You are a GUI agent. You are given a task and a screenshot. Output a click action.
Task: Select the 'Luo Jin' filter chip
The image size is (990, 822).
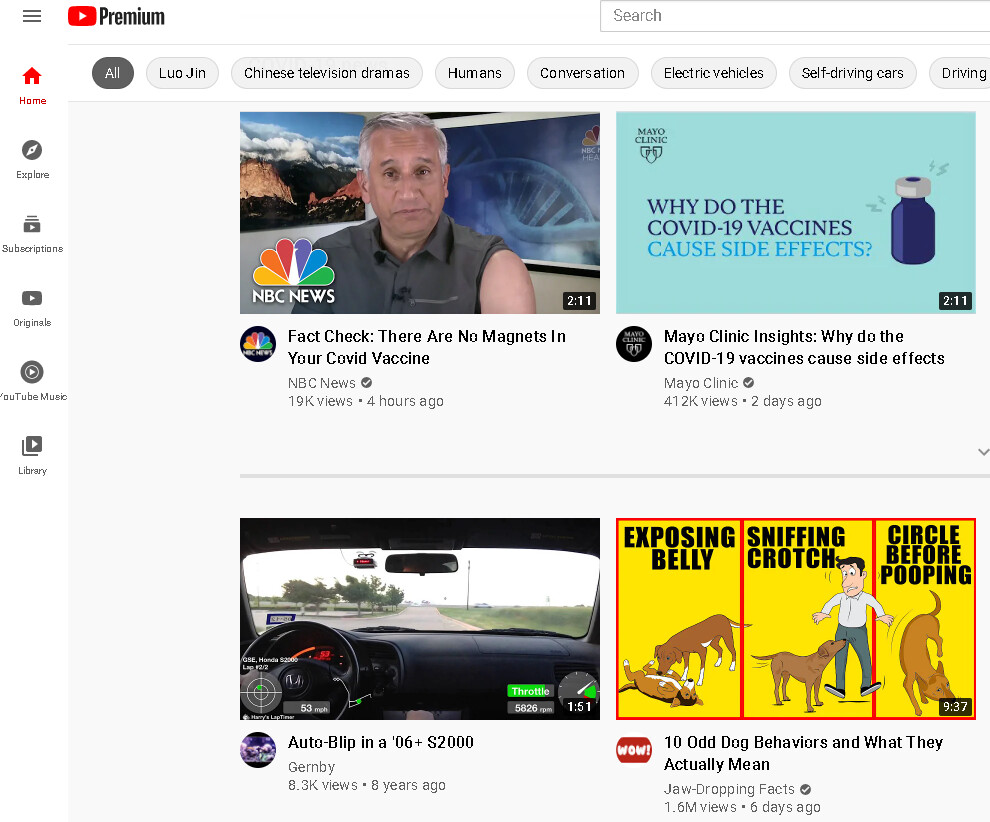pos(182,73)
